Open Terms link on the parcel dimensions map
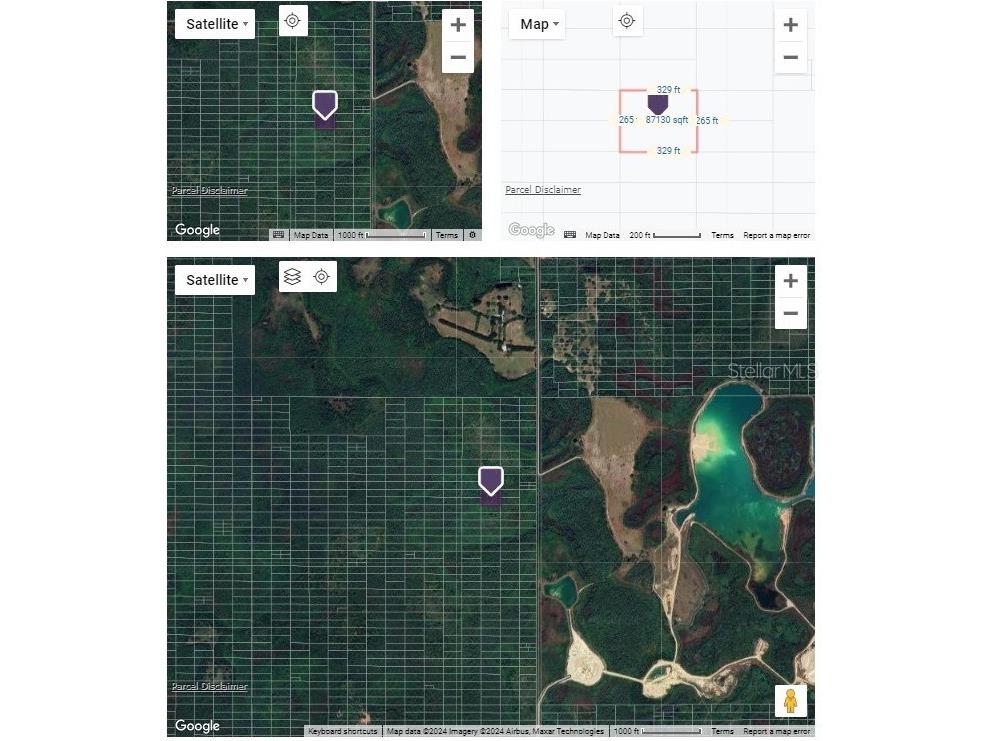The height and width of the screenshot is (741, 988). (722, 236)
